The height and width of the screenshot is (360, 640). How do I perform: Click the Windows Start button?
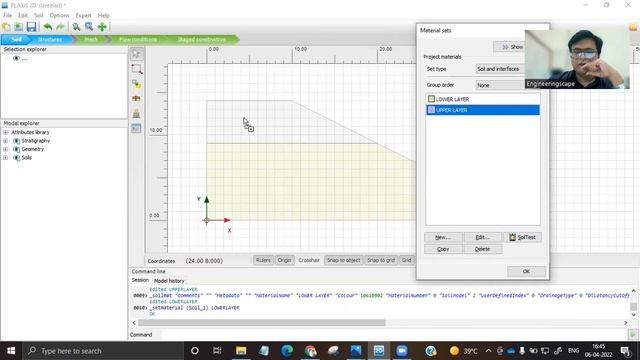(x=11, y=351)
